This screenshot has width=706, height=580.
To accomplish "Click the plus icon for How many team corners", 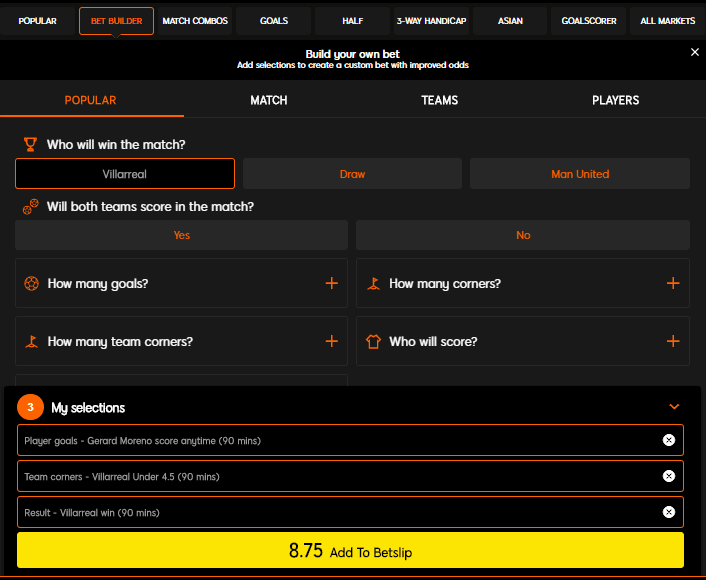I will pos(332,342).
